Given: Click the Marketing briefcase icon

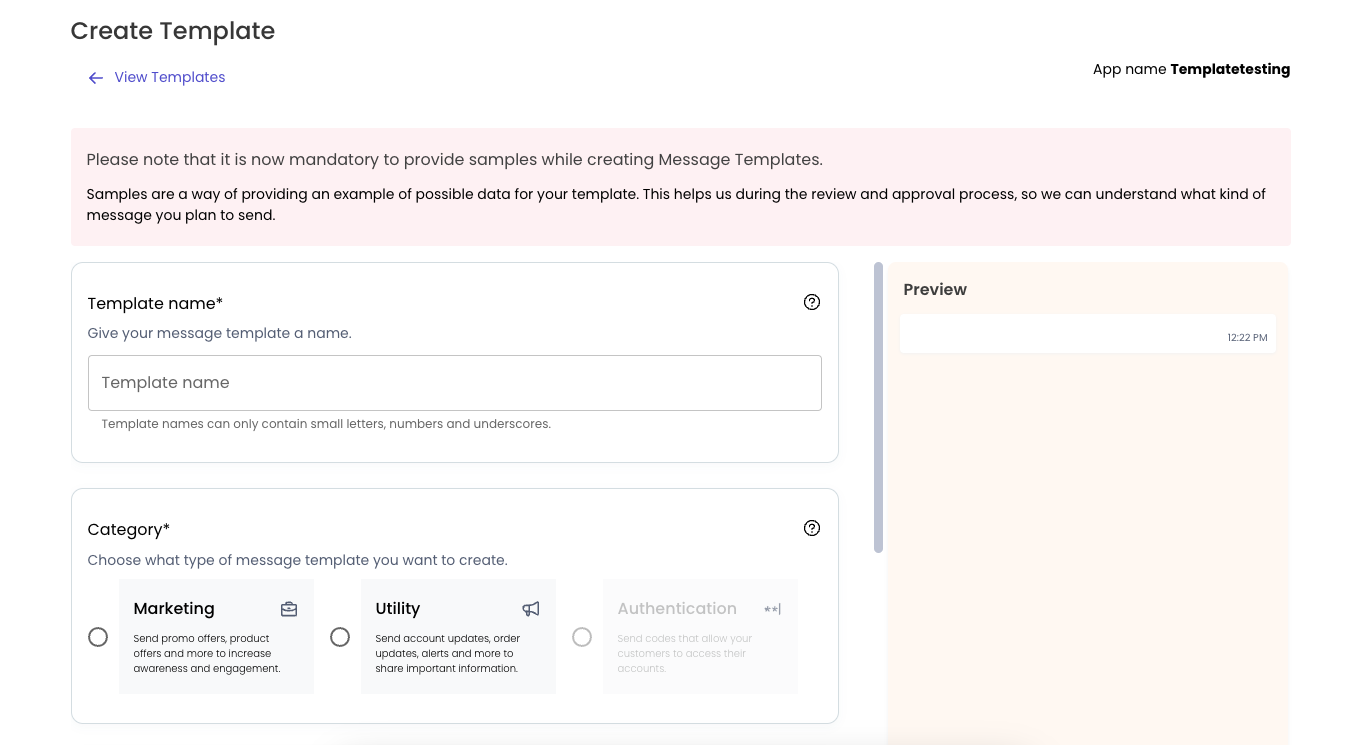Looking at the screenshot, I should point(289,609).
